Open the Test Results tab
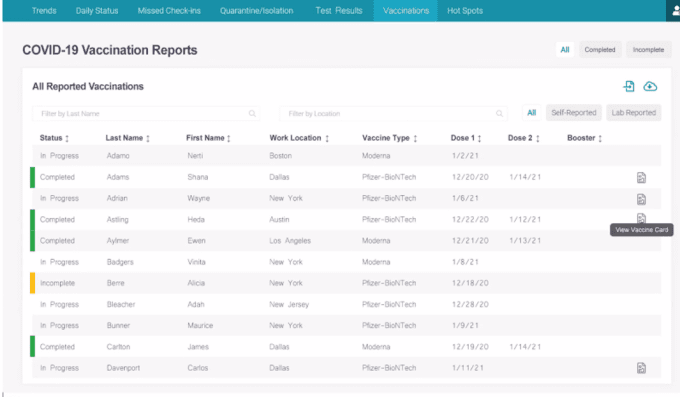The width and height of the screenshot is (680, 397). pos(339,10)
